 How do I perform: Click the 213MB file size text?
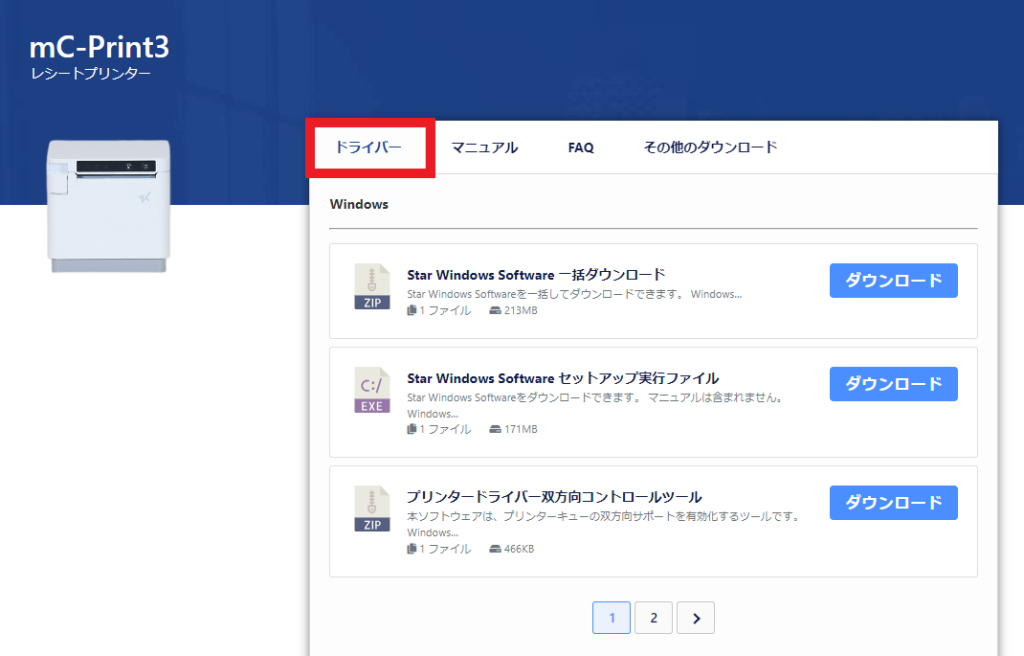point(520,310)
